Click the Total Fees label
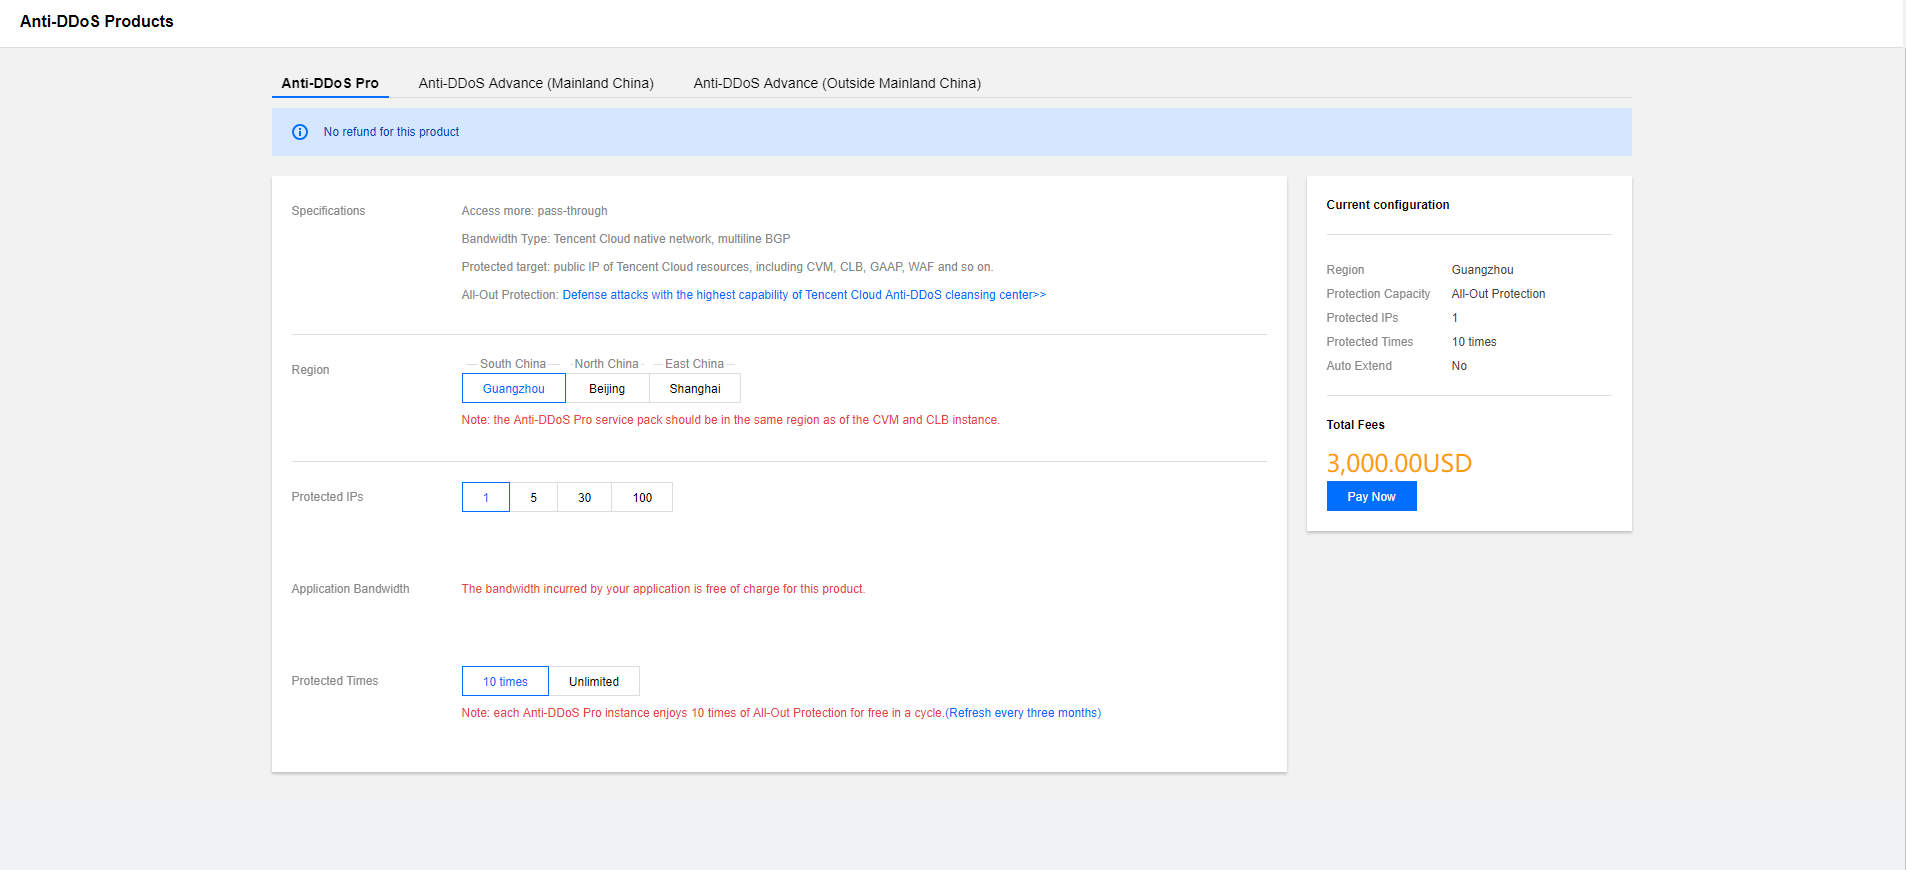 (1355, 425)
